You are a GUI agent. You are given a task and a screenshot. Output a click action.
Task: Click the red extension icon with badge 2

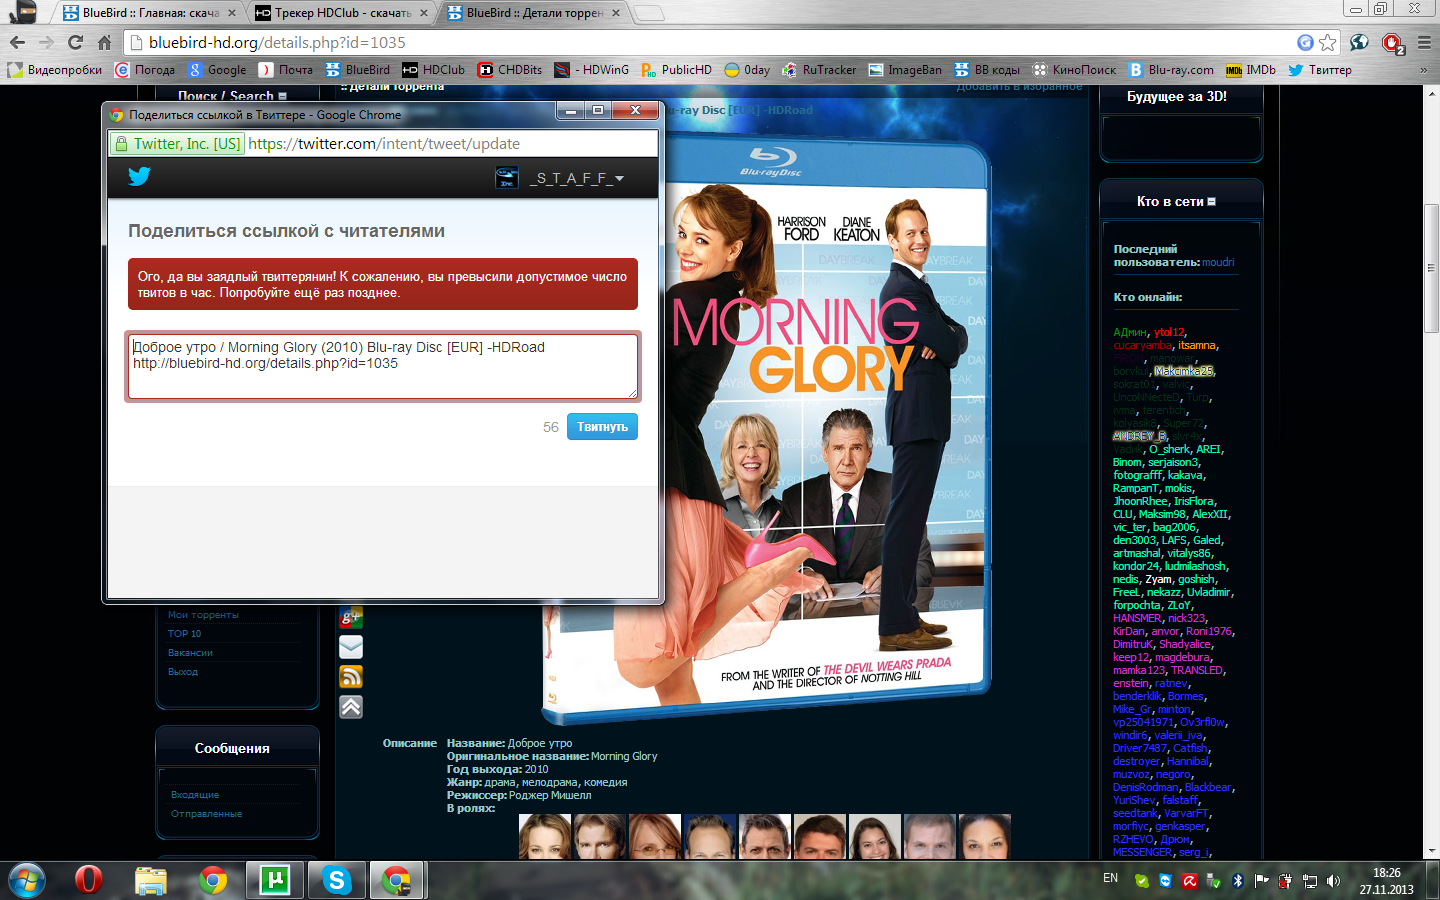tap(1392, 43)
